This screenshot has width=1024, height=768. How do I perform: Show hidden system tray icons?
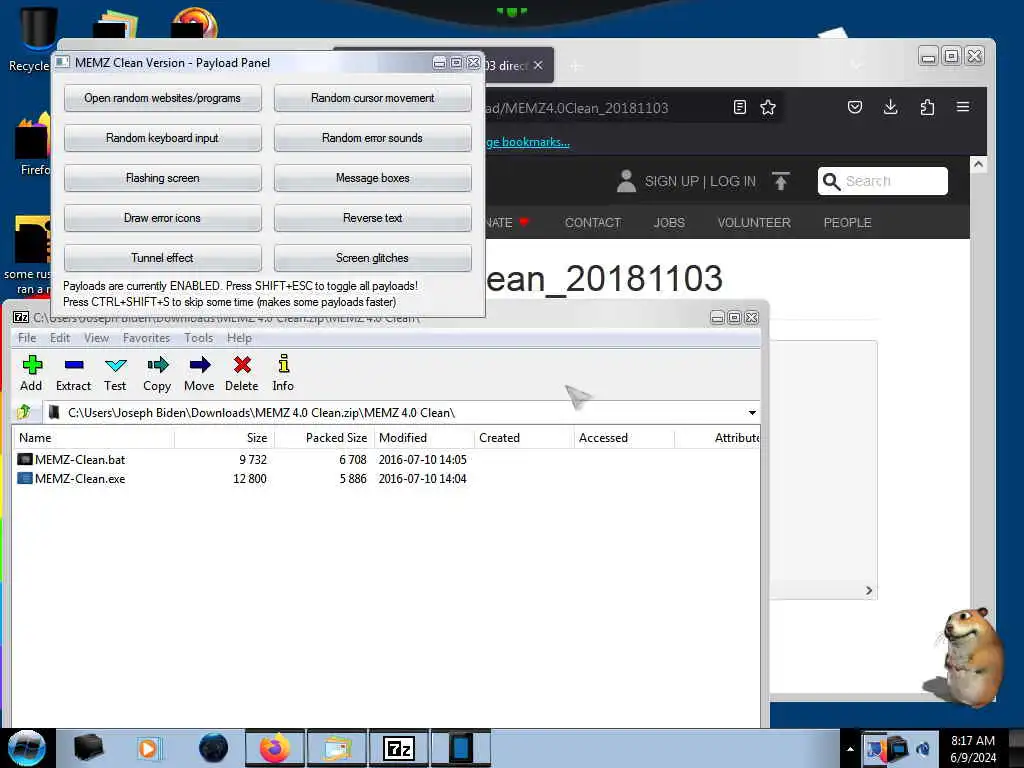[x=850, y=748]
